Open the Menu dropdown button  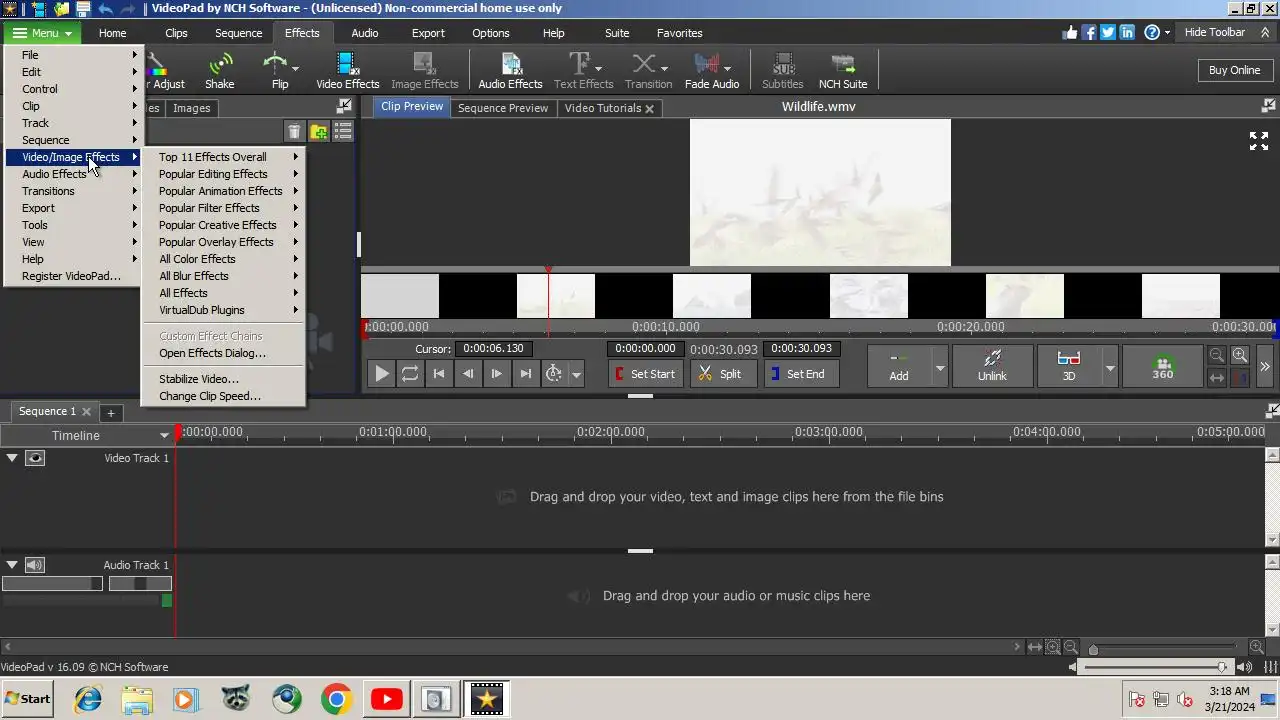tap(40, 33)
